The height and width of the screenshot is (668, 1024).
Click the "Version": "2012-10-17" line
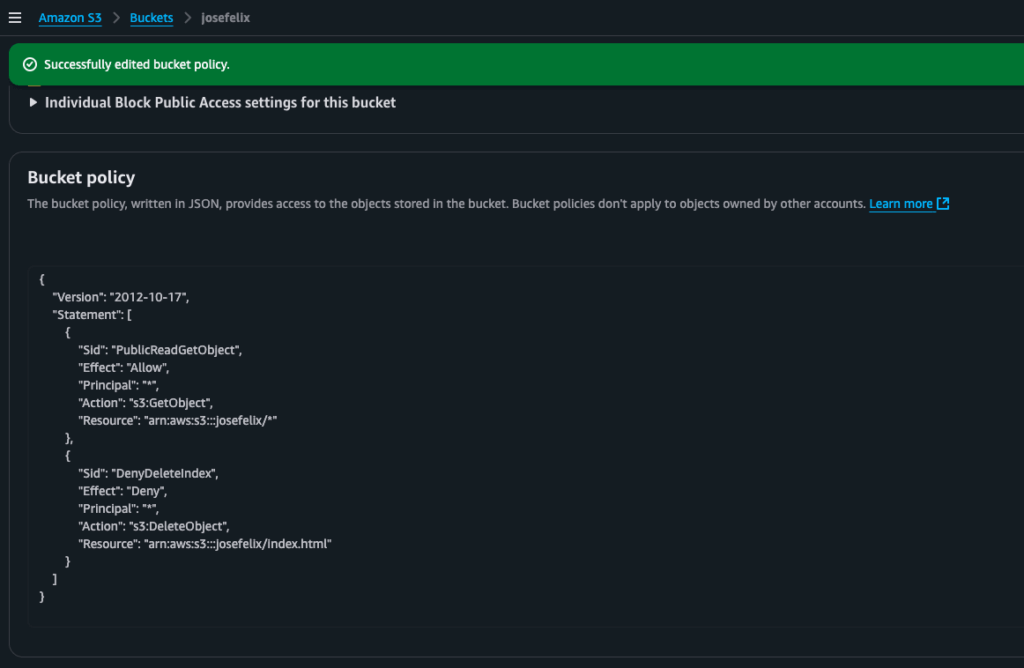[x=121, y=297]
